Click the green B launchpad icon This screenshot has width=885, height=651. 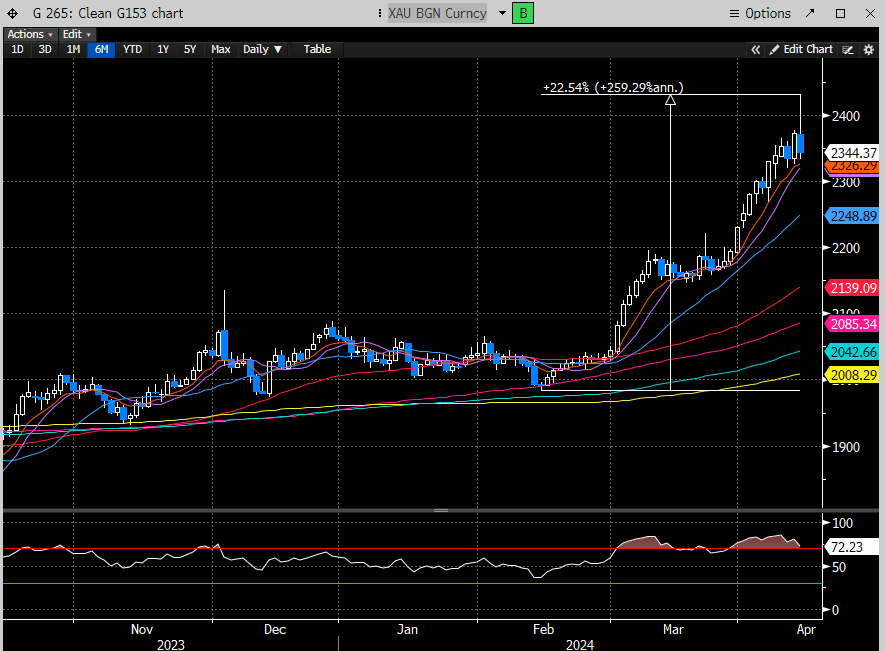click(522, 13)
